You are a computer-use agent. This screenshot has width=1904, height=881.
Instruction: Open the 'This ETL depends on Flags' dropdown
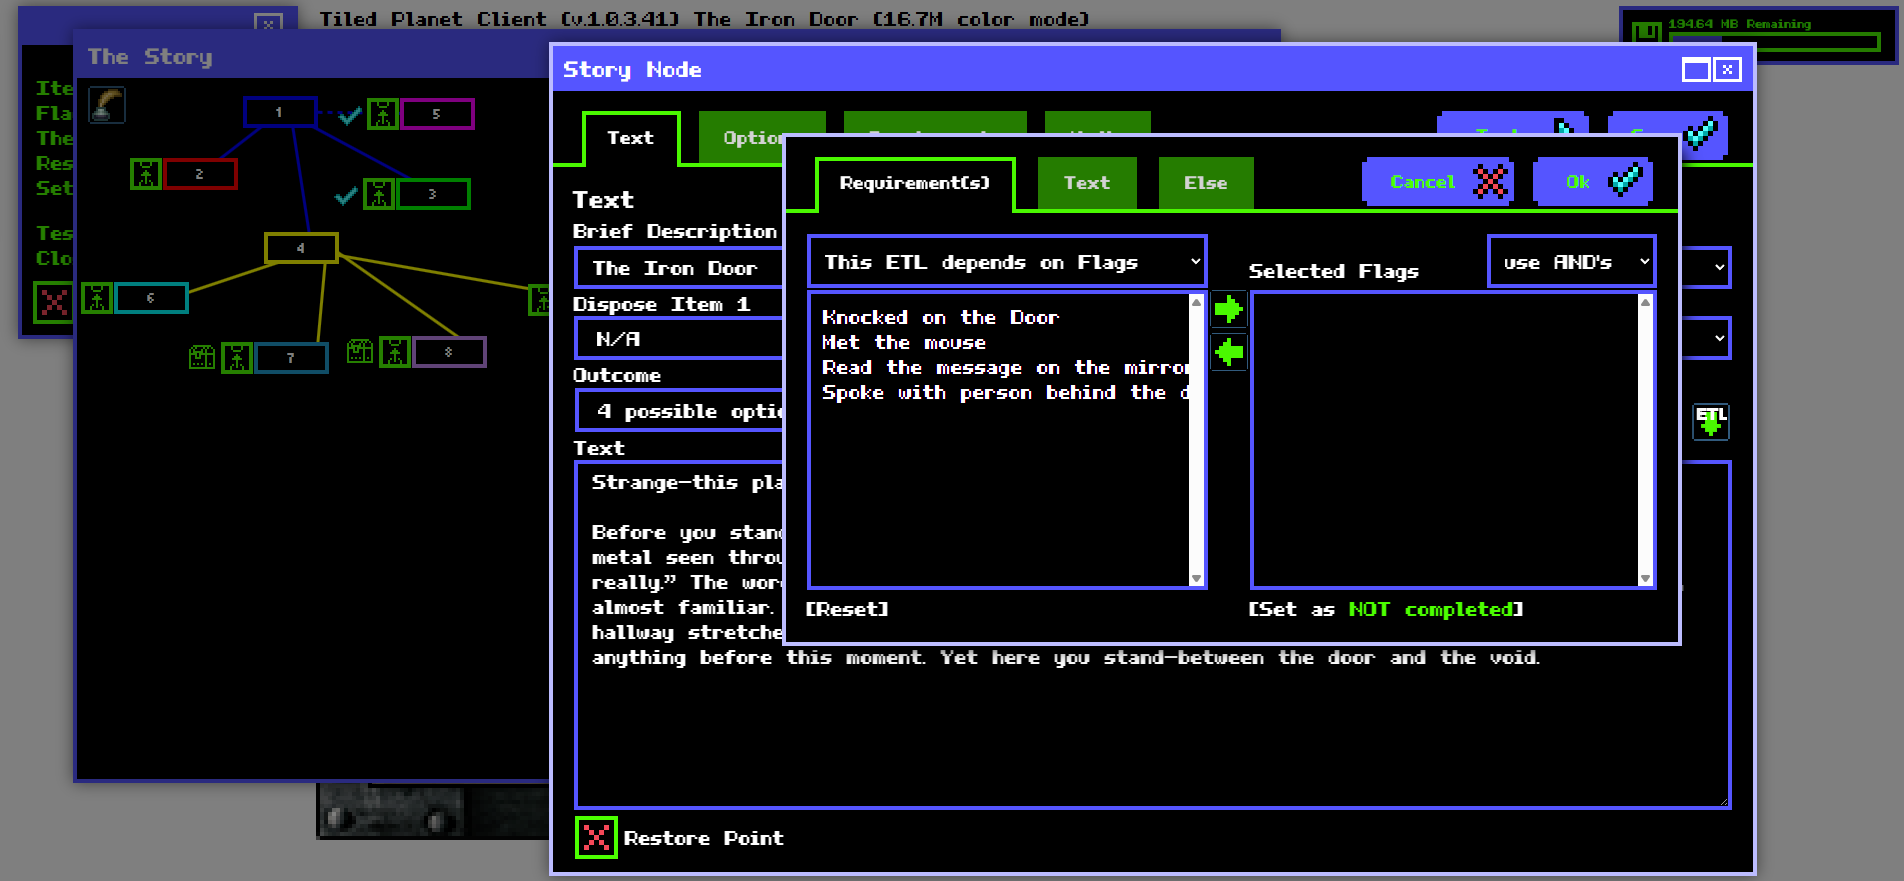click(1007, 262)
